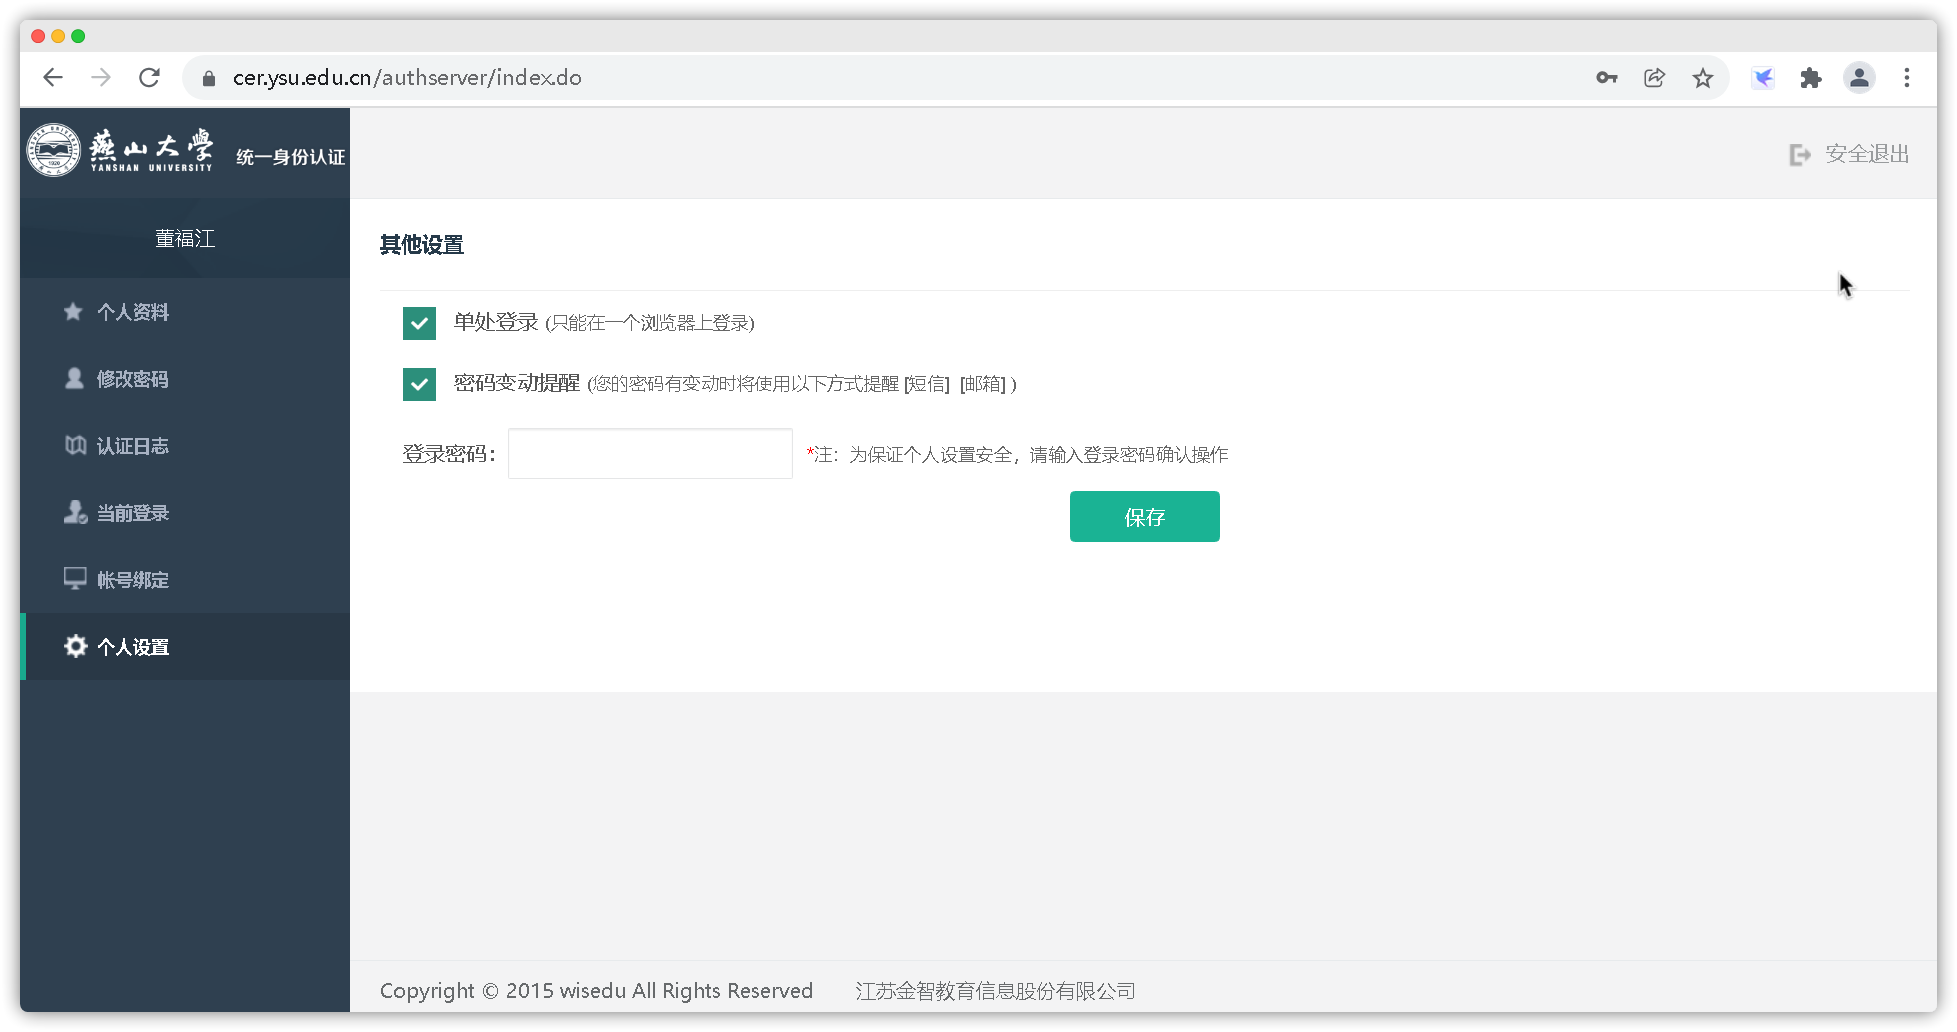Click inside the 登录密码 password field
Image resolution: width=1957 pixels, height=1032 pixels.
[x=649, y=453]
